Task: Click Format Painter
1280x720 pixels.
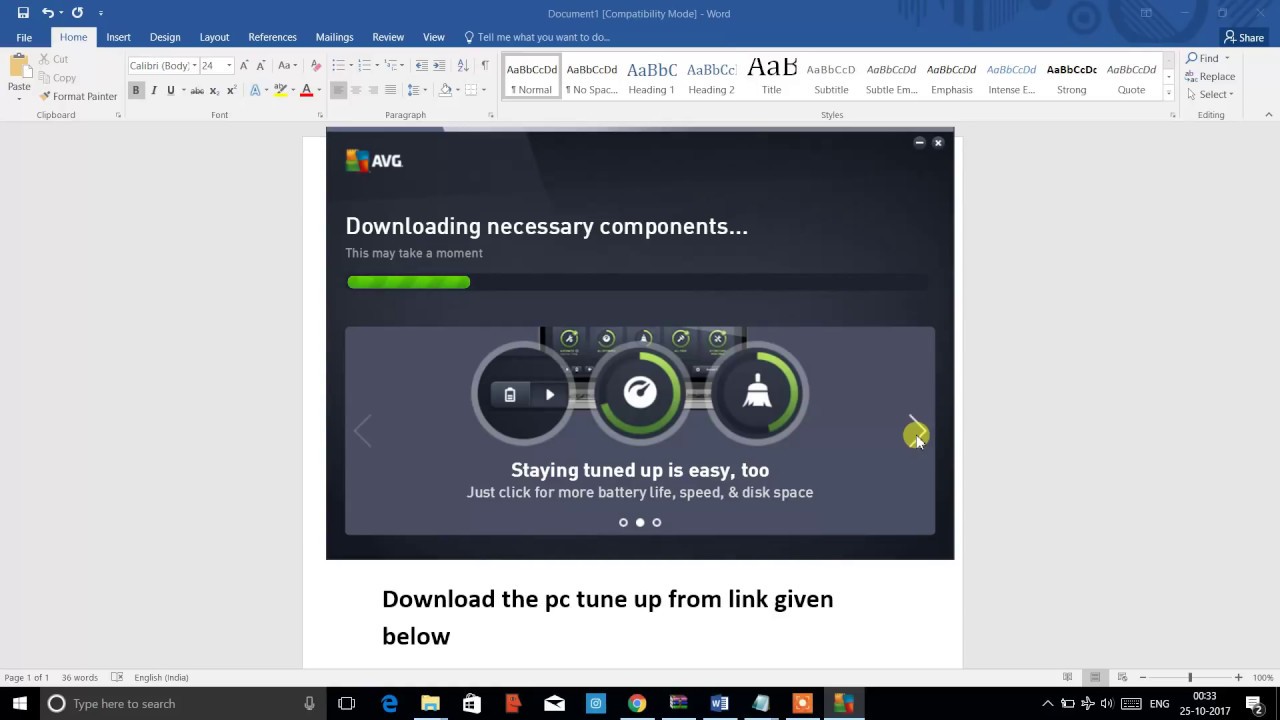Action: point(78,96)
